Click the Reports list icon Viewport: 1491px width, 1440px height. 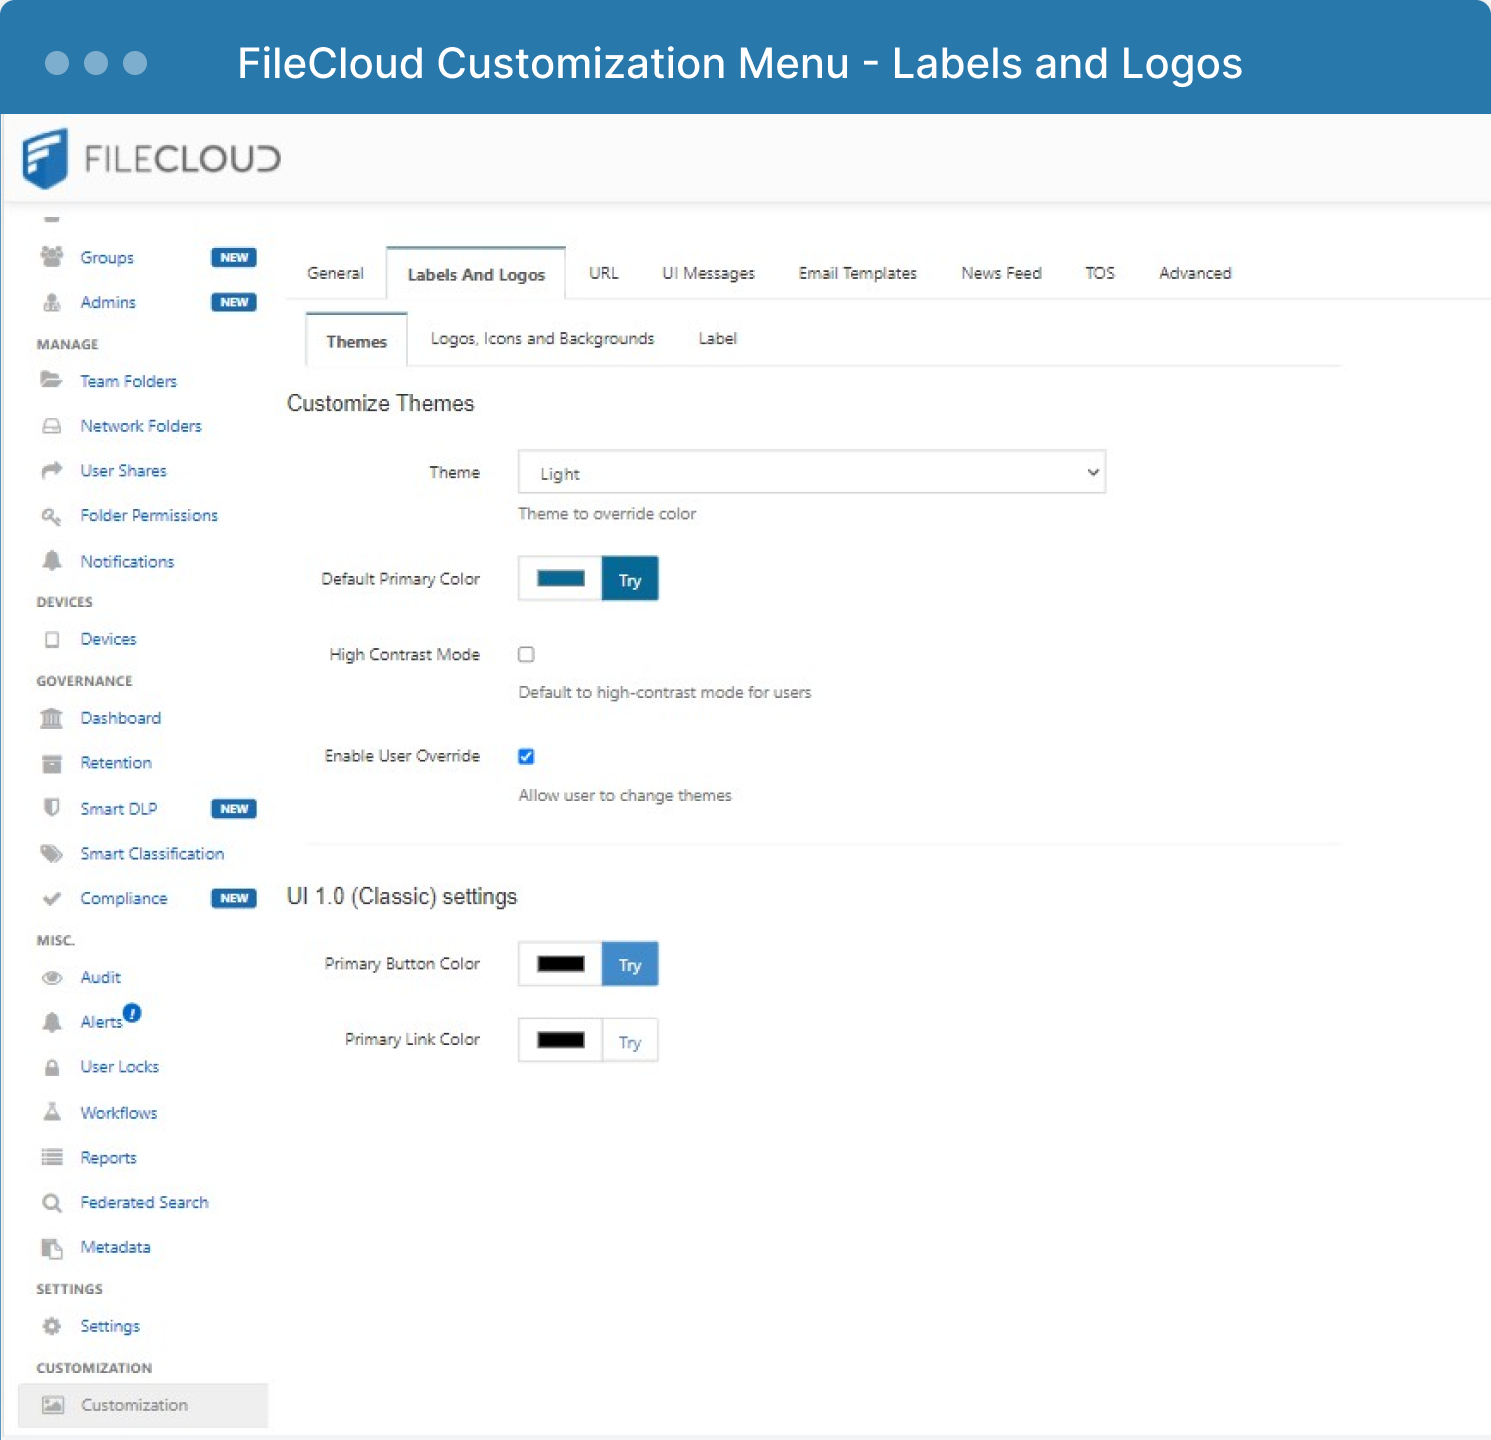(52, 1157)
